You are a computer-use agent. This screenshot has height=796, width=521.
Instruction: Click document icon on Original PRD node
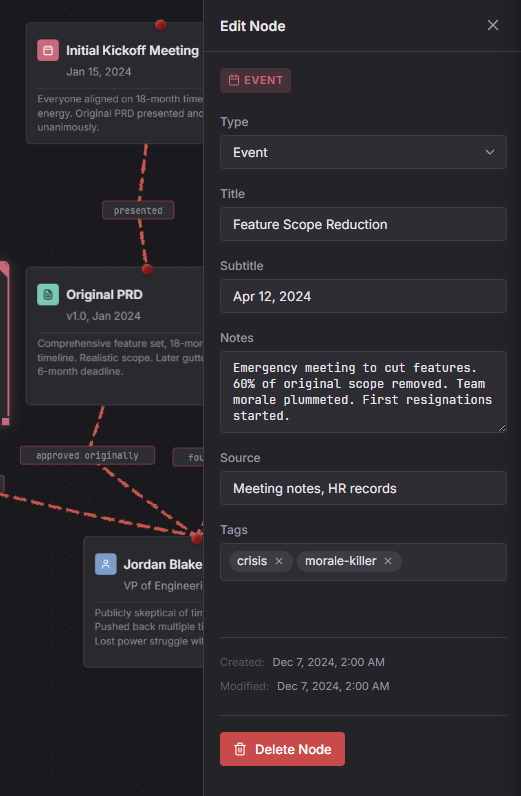48,295
